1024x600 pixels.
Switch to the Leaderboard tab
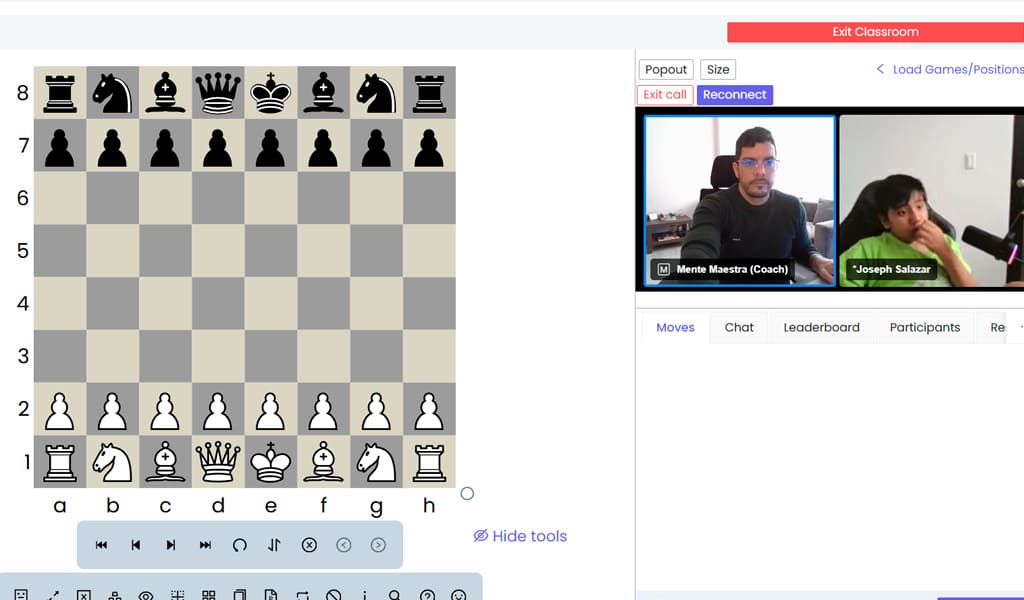[x=821, y=327]
